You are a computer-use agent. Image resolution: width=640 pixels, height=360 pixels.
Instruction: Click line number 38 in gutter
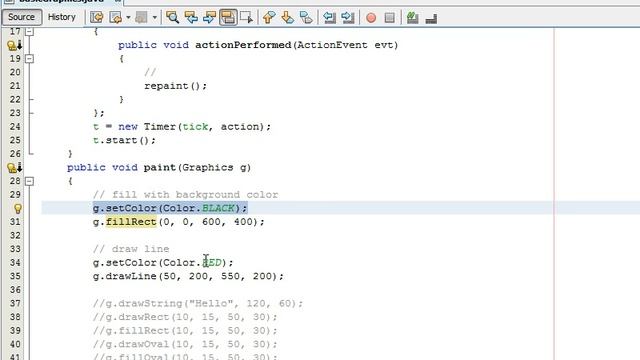pyautogui.click(x=15, y=317)
